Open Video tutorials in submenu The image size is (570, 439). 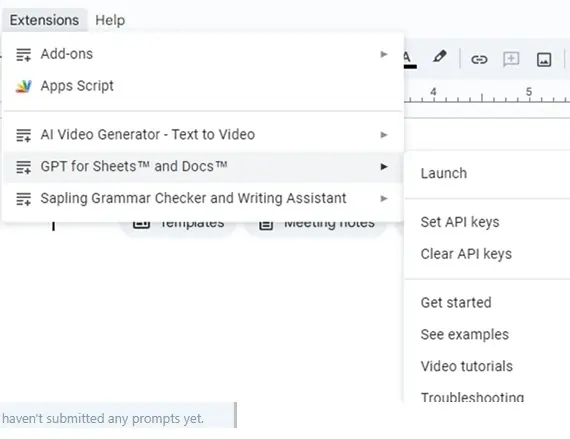tap(487, 366)
